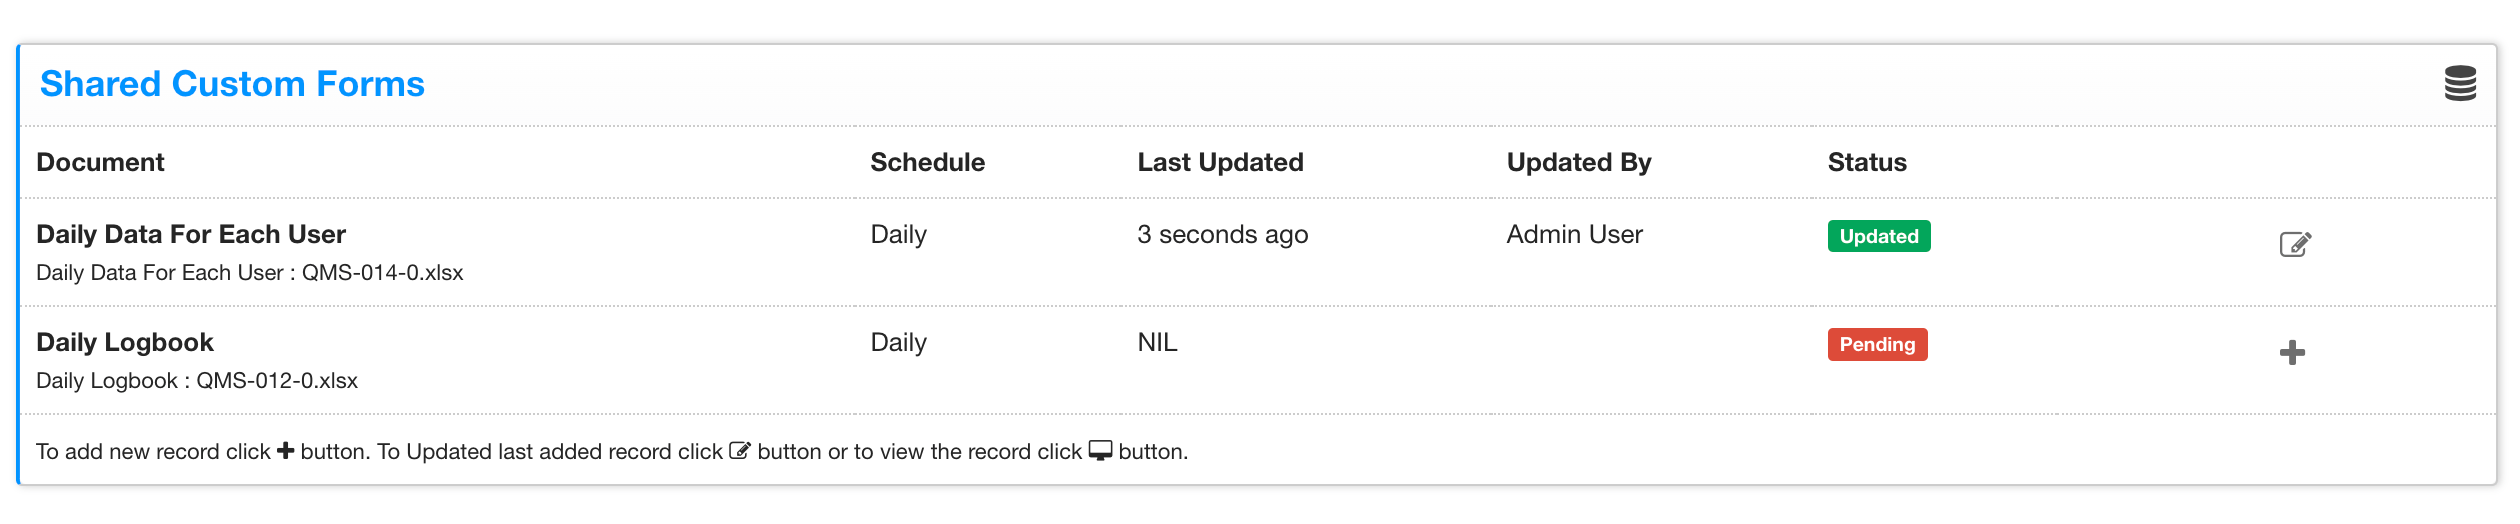Click the green Updated status badge
Viewport: 2520px width, 524px height.
click(1878, 236)
